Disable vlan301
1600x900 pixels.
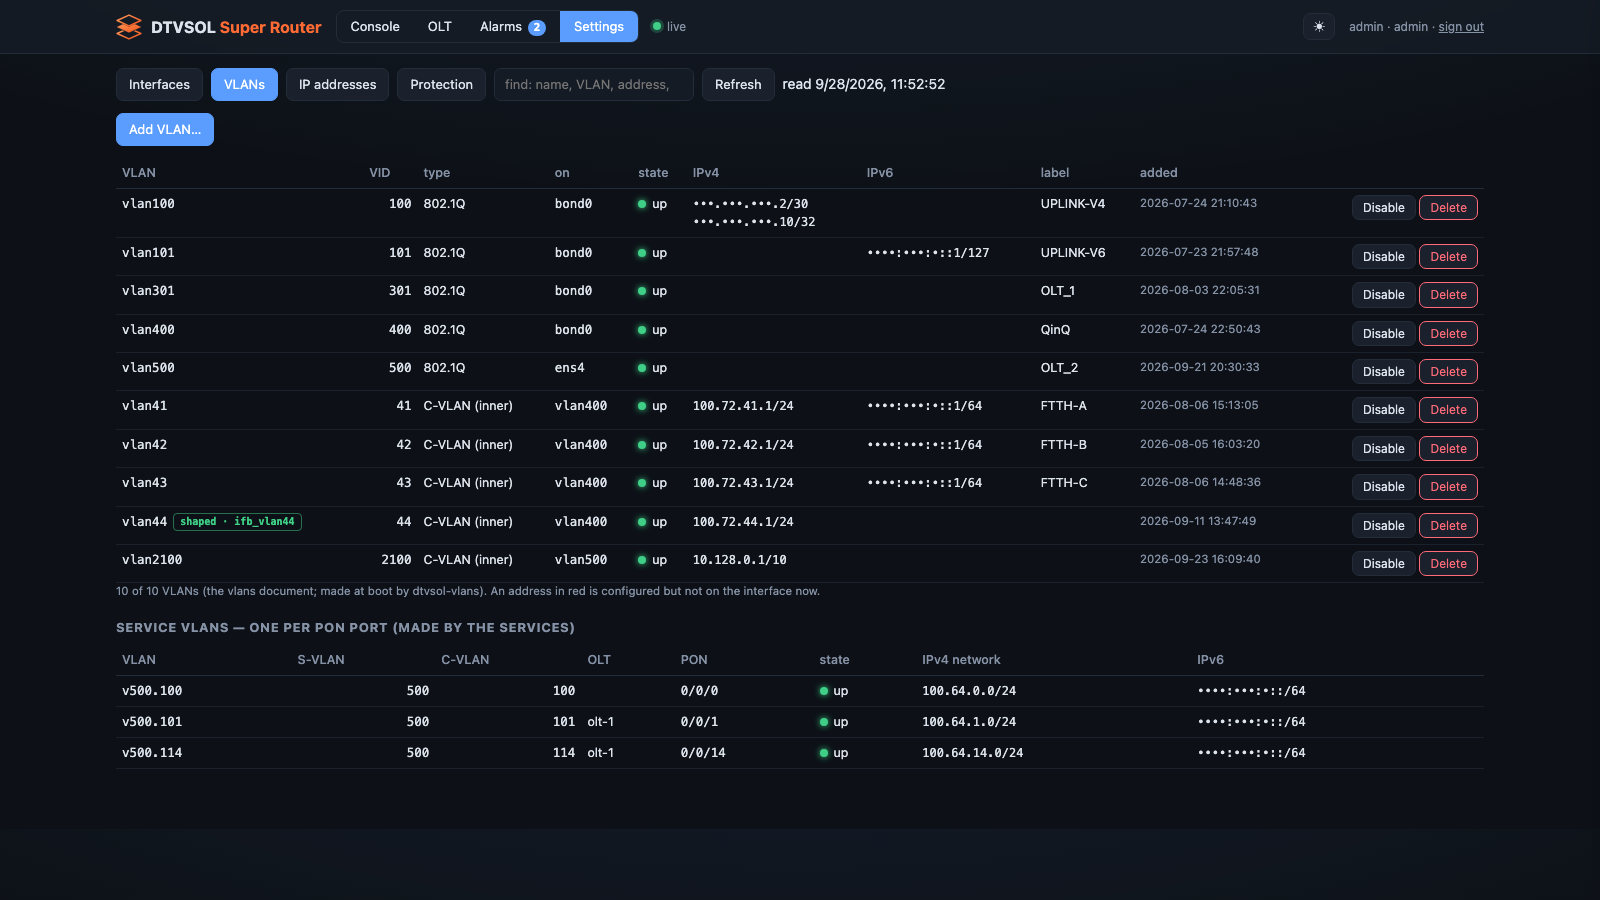point(1384,295)
